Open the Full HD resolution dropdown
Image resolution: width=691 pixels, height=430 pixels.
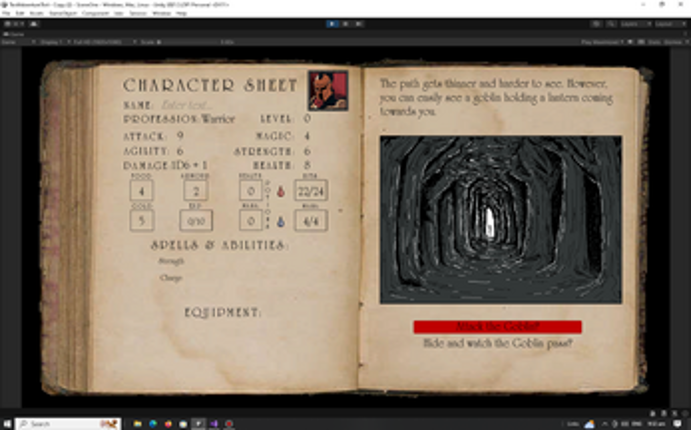[105, 42]
